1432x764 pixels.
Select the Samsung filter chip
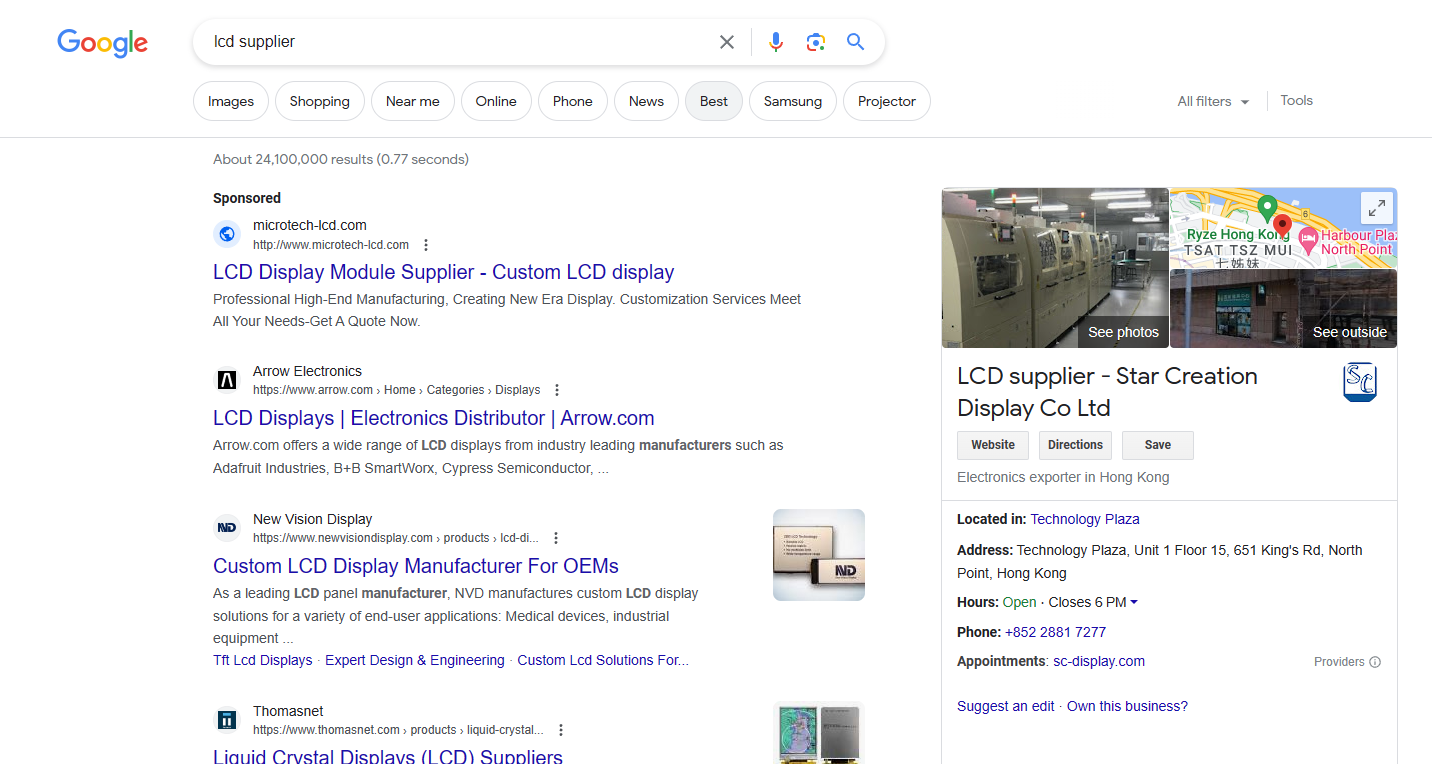point(793,101)
